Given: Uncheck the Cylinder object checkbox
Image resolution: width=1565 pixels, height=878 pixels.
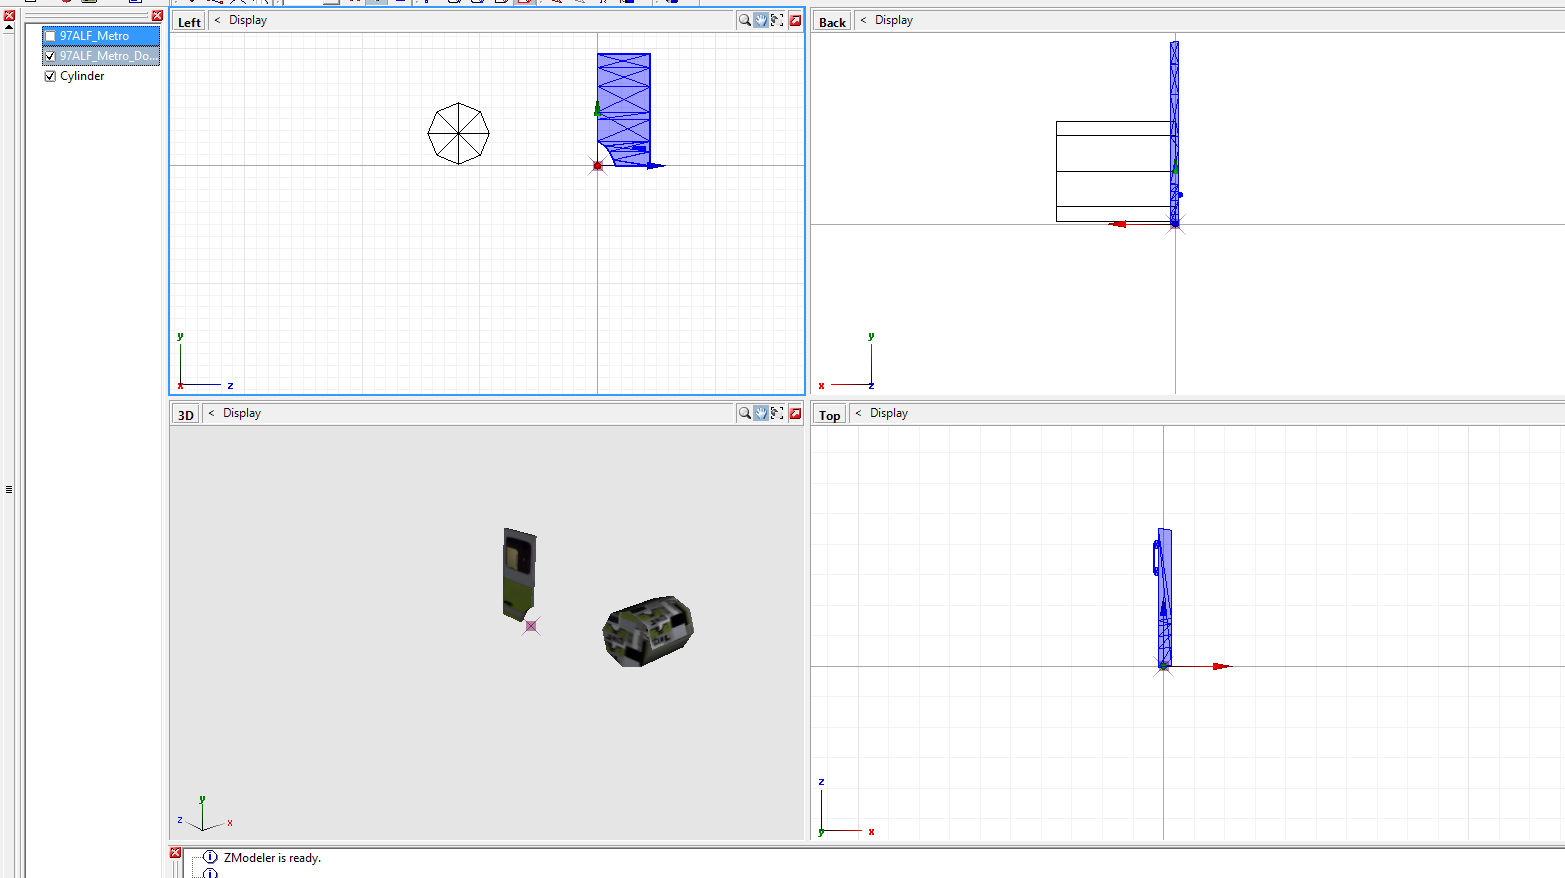Looking at the screenshot, I should [x=50, y=75].
